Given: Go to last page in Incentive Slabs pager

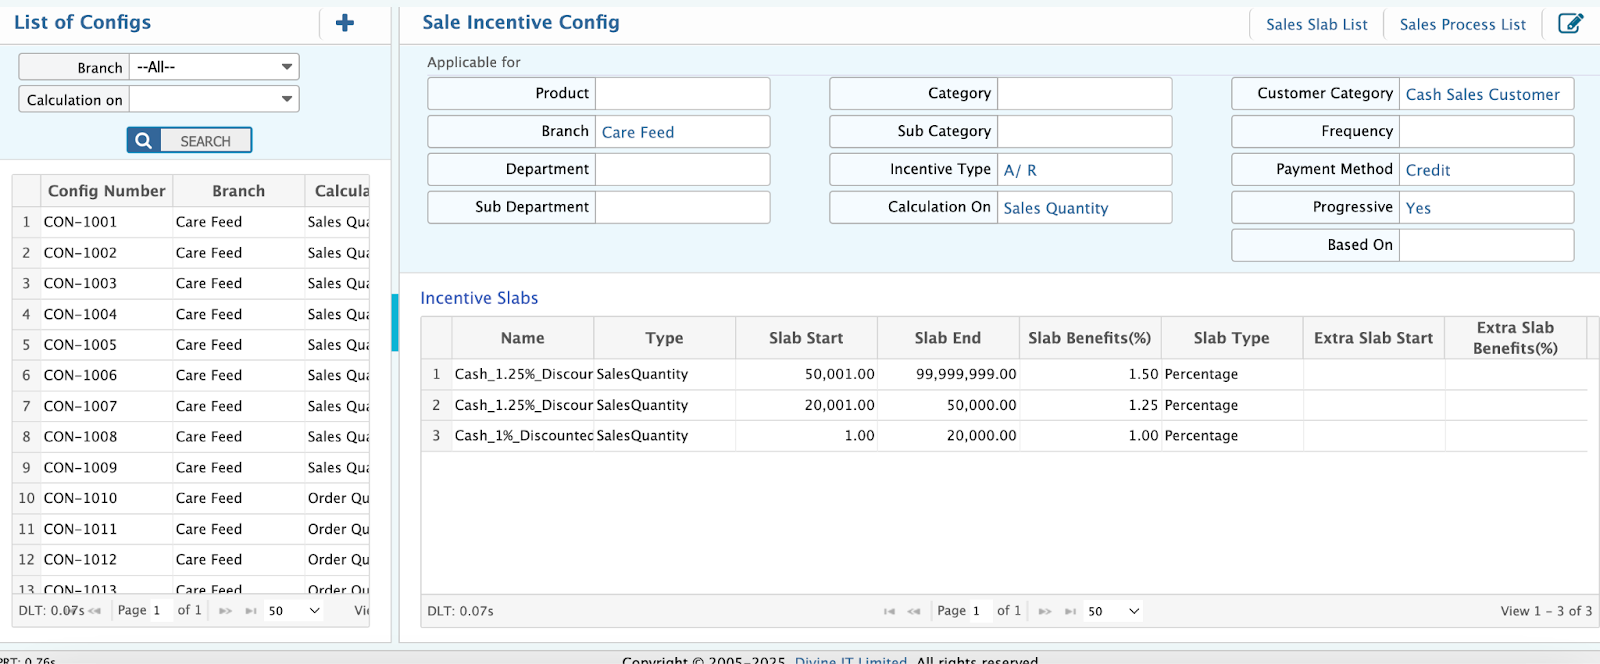Looking at the screenshot, I should [x=1070, y=611].
